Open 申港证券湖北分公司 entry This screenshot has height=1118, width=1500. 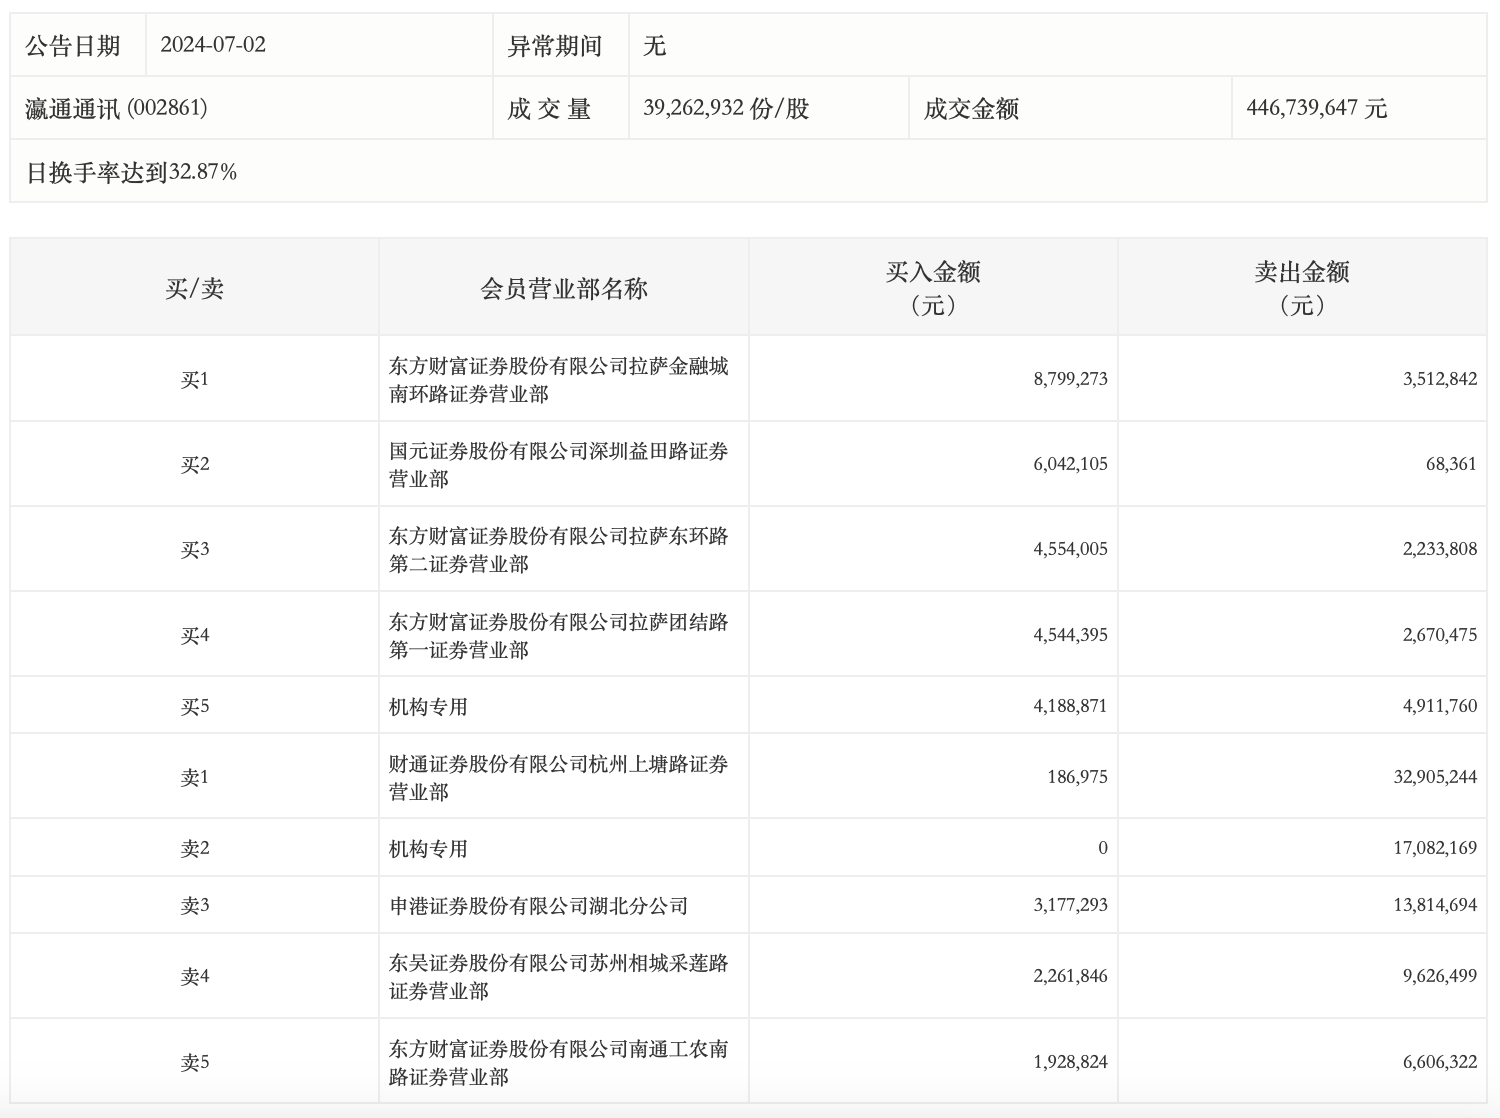pos(538,906)
